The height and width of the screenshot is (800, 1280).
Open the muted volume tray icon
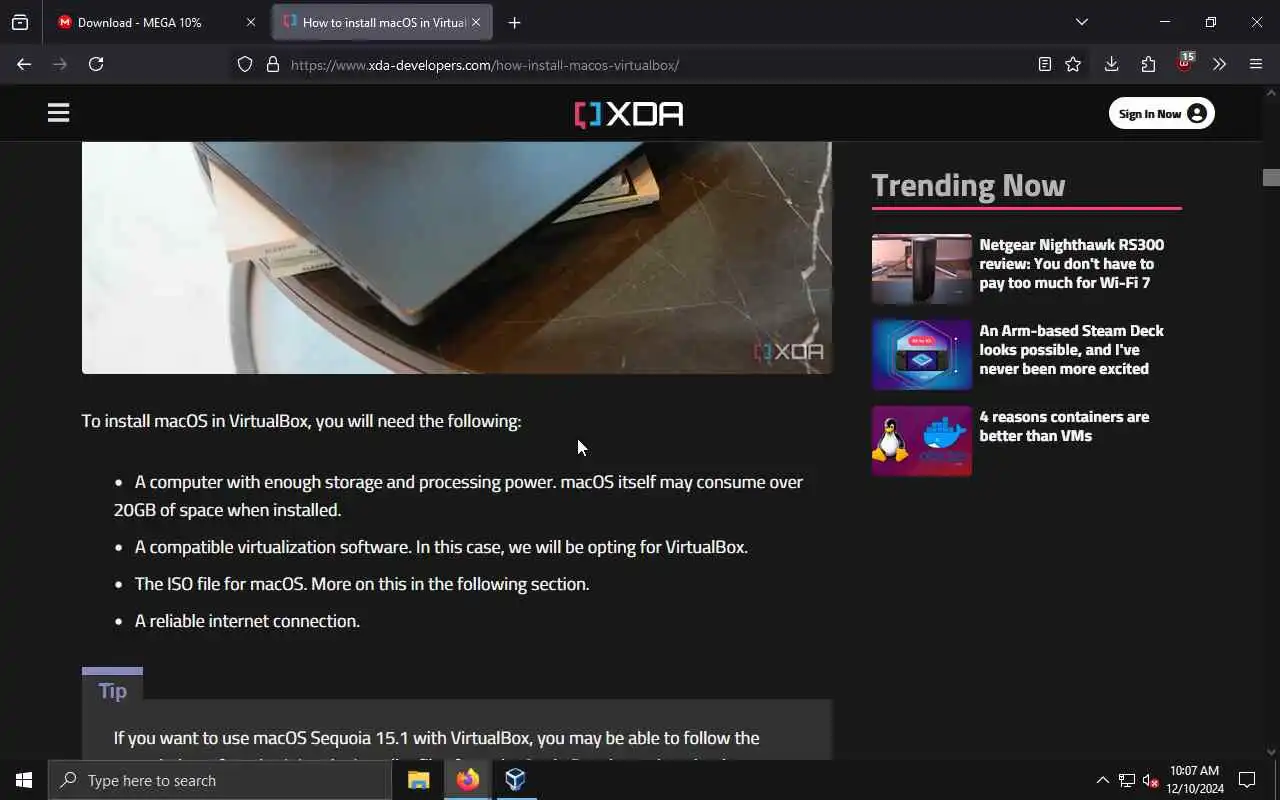coord(1150,780)
